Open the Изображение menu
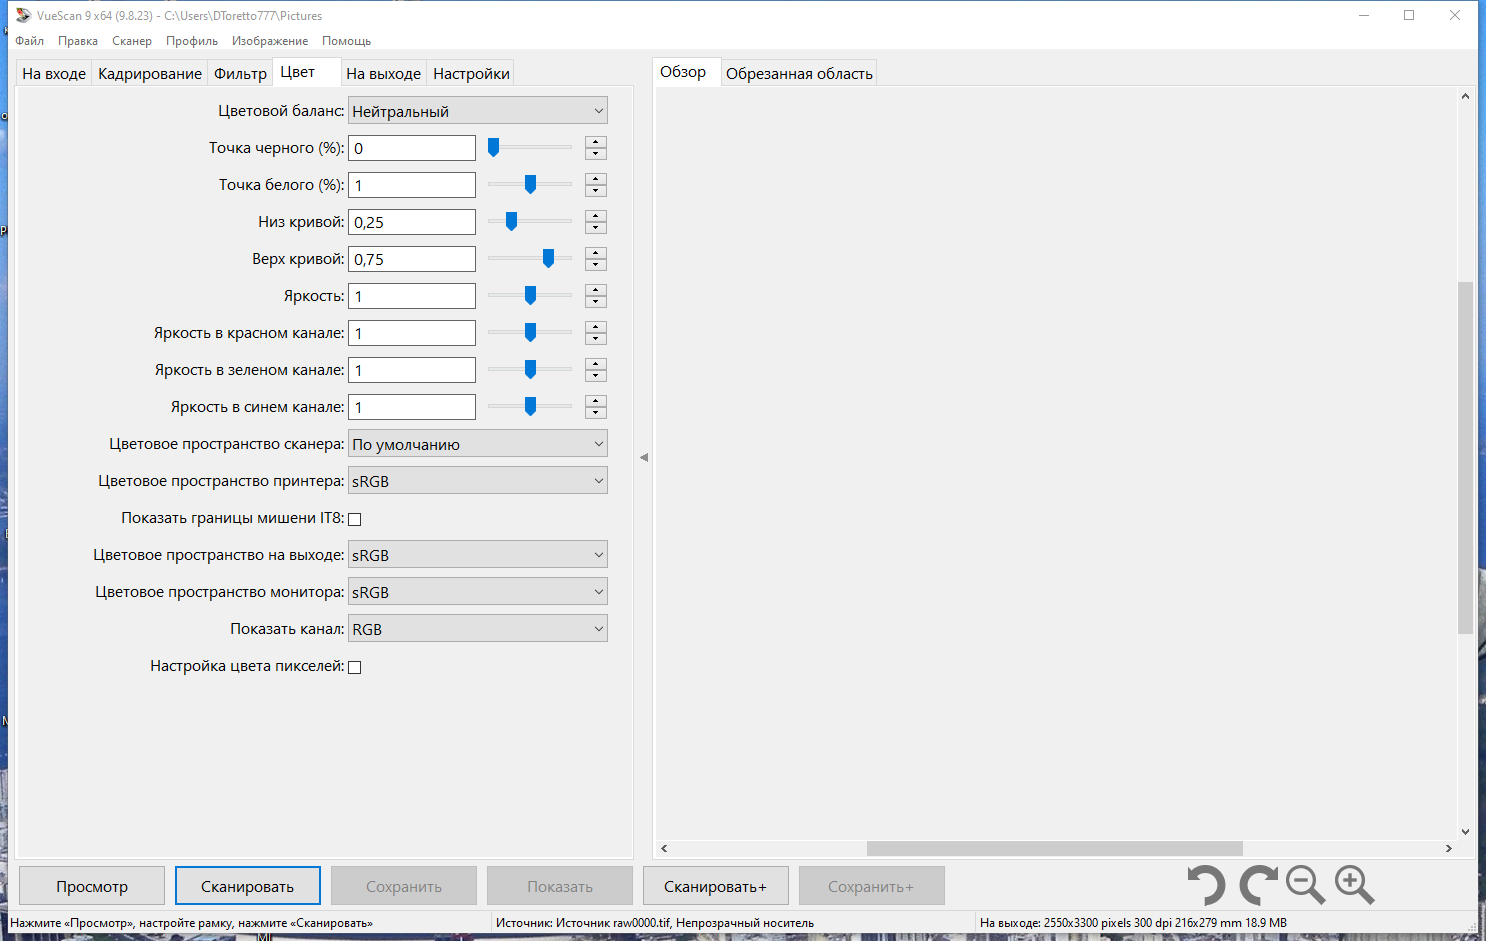The height and width of the screenshot is (941, 1486). [x=270, y=41]
